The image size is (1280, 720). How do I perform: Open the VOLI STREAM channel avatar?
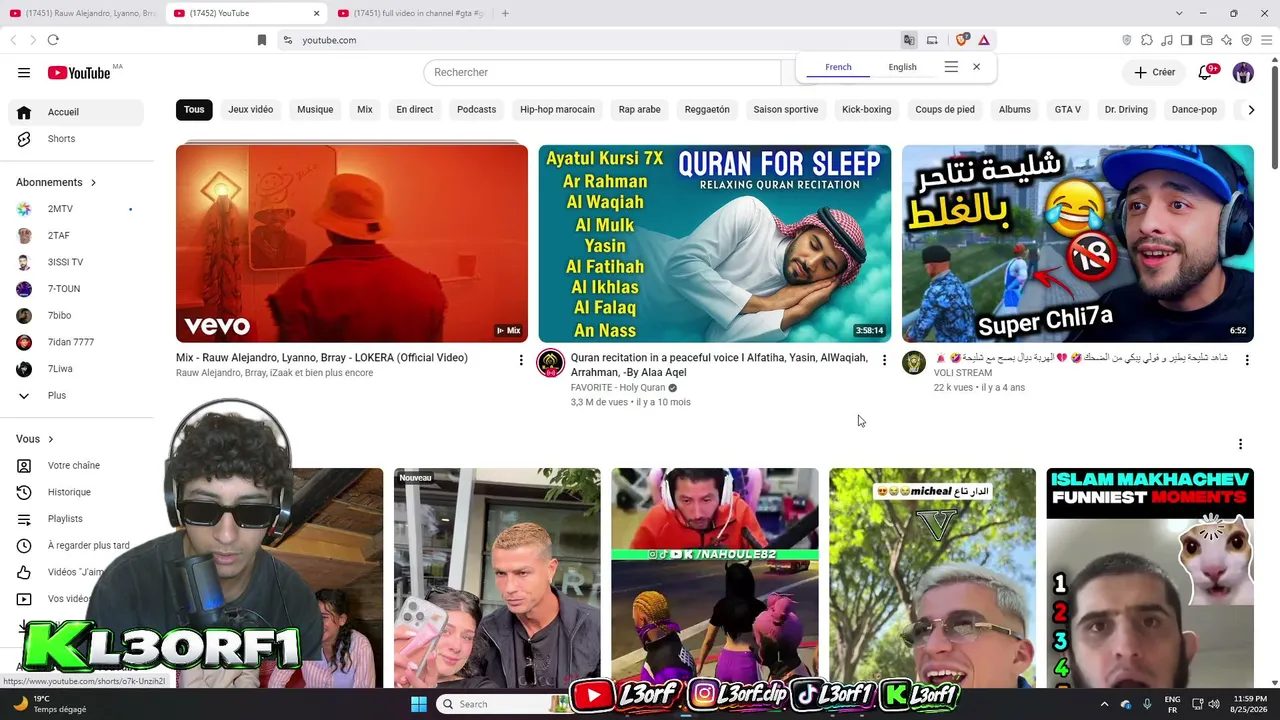tap(914, 363)
